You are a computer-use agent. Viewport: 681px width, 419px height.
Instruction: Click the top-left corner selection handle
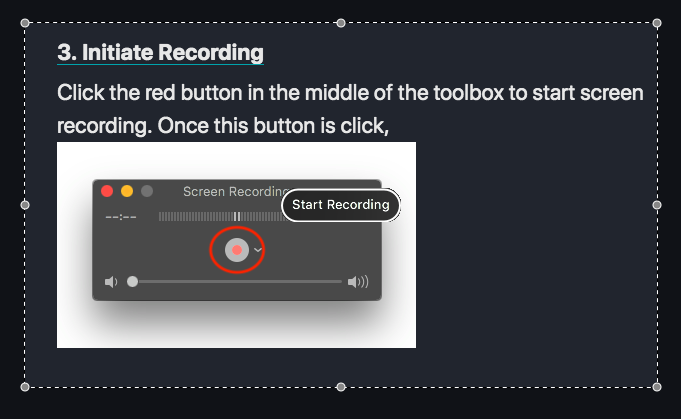tap(25, 23)
